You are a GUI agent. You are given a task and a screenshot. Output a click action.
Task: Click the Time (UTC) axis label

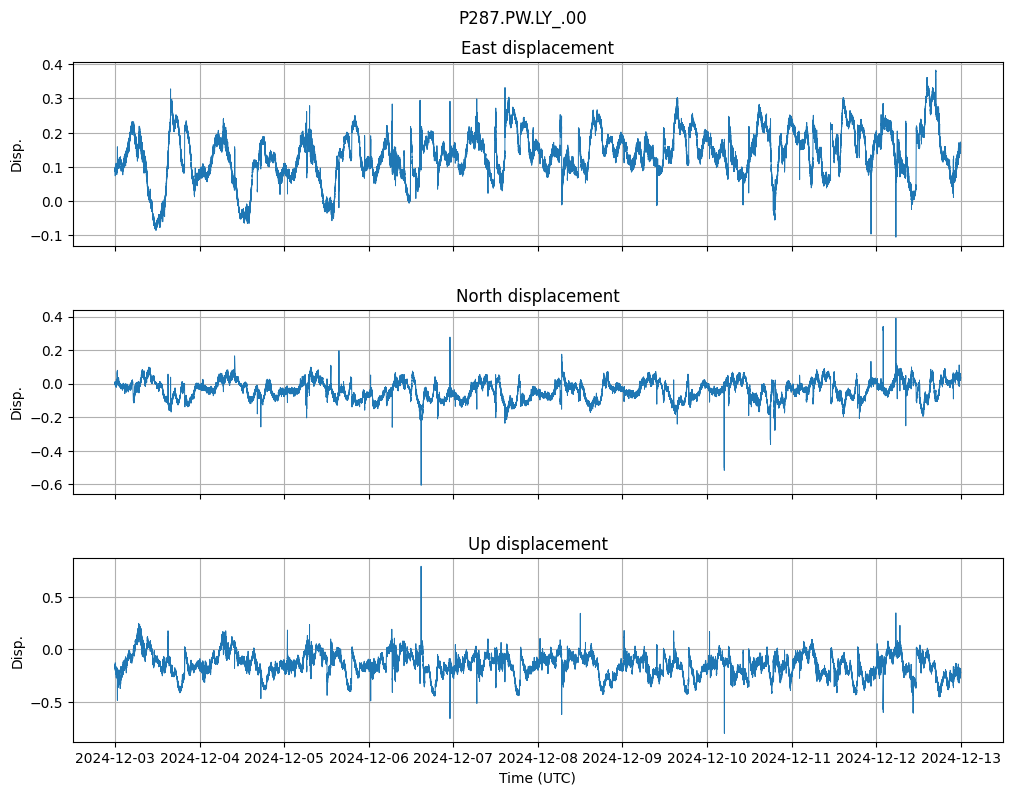point(537,777)
